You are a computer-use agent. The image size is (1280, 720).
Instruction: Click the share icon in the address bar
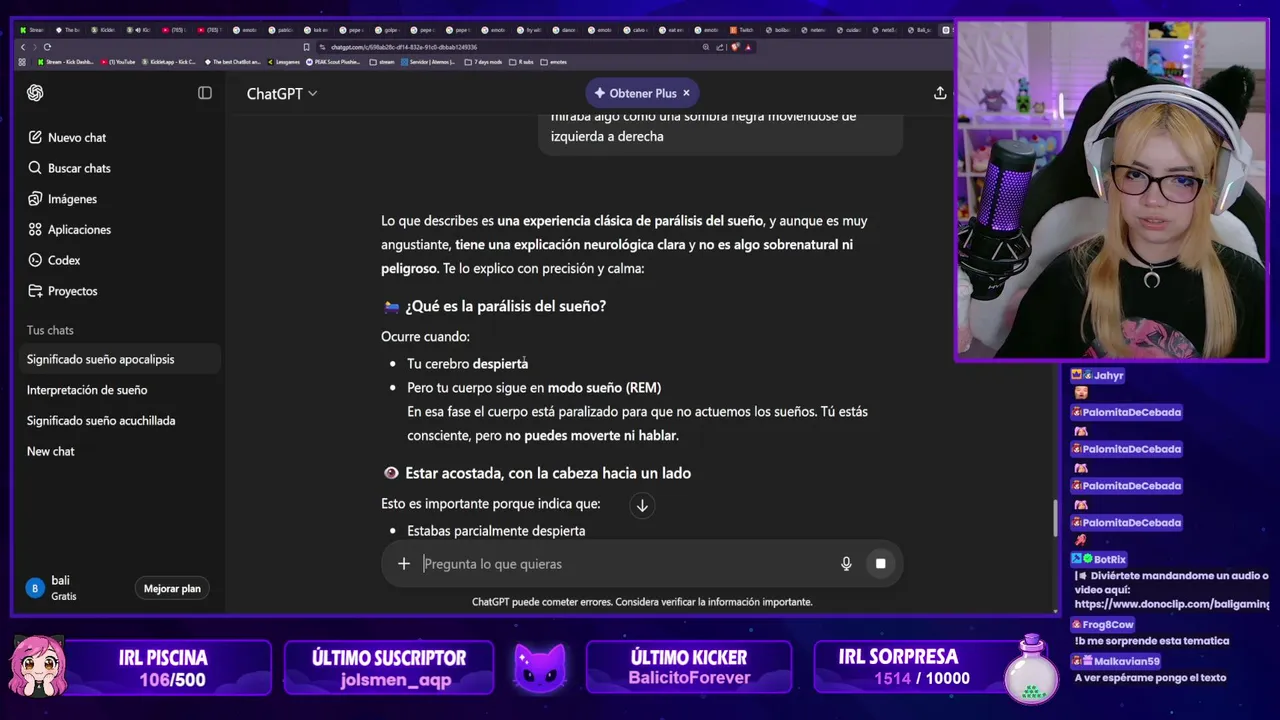pyautogui.click(x=719, y=47)
